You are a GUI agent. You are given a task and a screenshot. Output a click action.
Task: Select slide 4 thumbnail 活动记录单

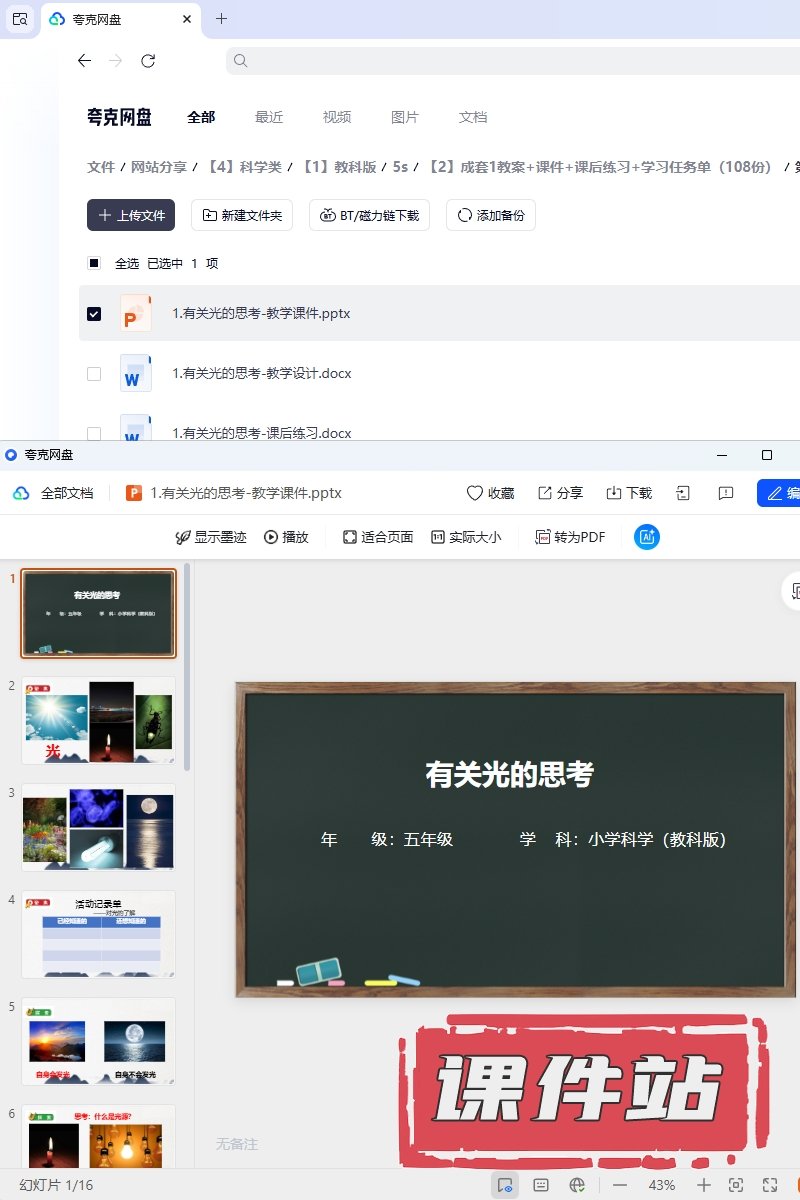coord(98,934)
